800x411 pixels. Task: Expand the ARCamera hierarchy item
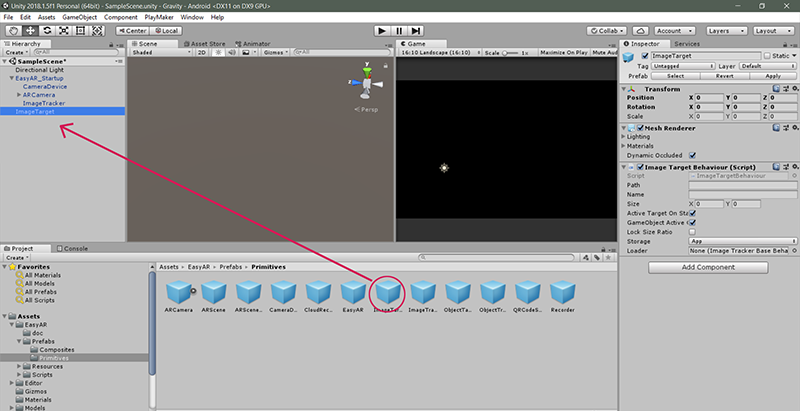(19, 95)
